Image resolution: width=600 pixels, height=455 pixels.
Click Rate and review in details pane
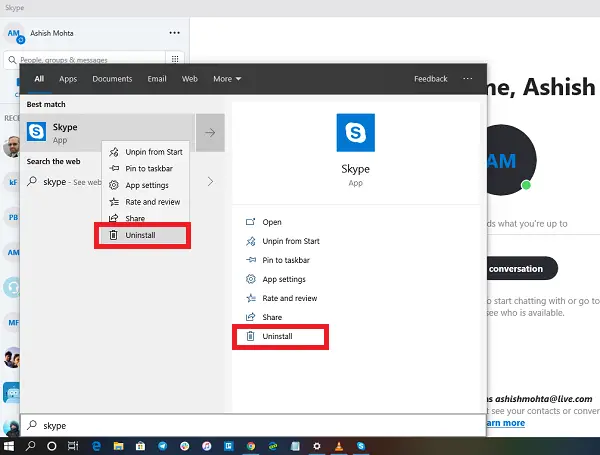[290, 298]
